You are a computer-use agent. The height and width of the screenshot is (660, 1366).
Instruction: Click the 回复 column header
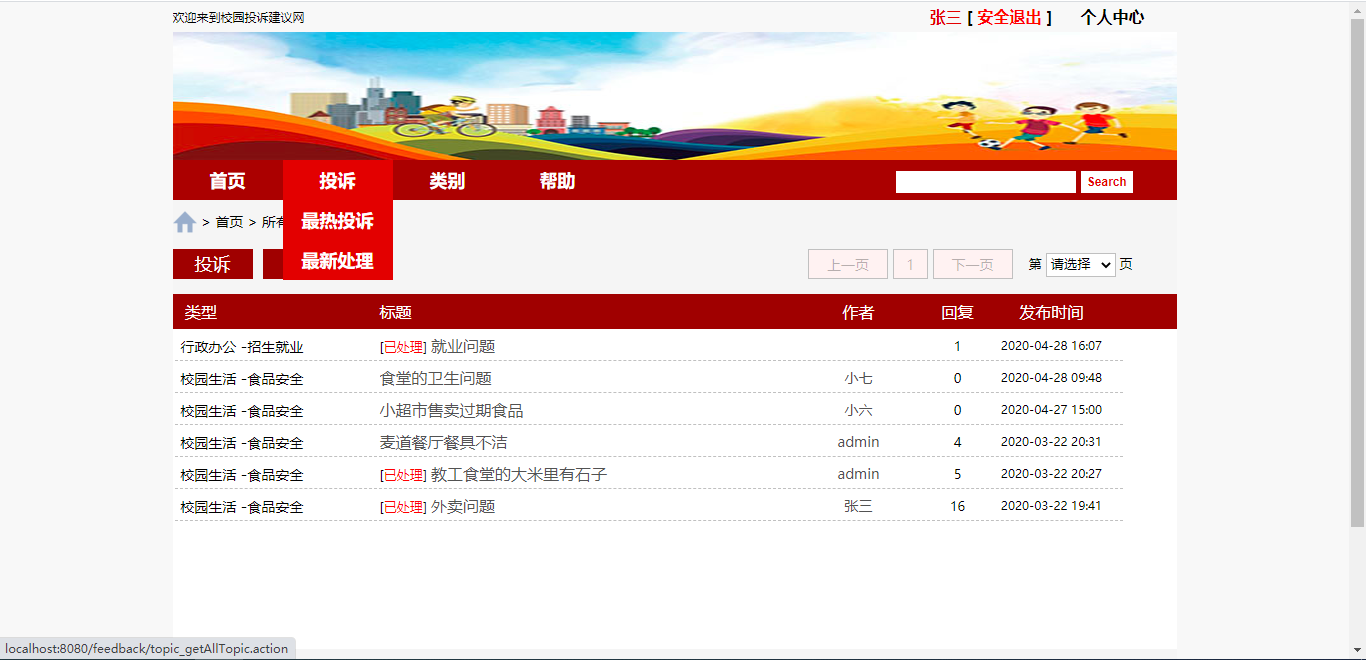click(x=957, y=313)
